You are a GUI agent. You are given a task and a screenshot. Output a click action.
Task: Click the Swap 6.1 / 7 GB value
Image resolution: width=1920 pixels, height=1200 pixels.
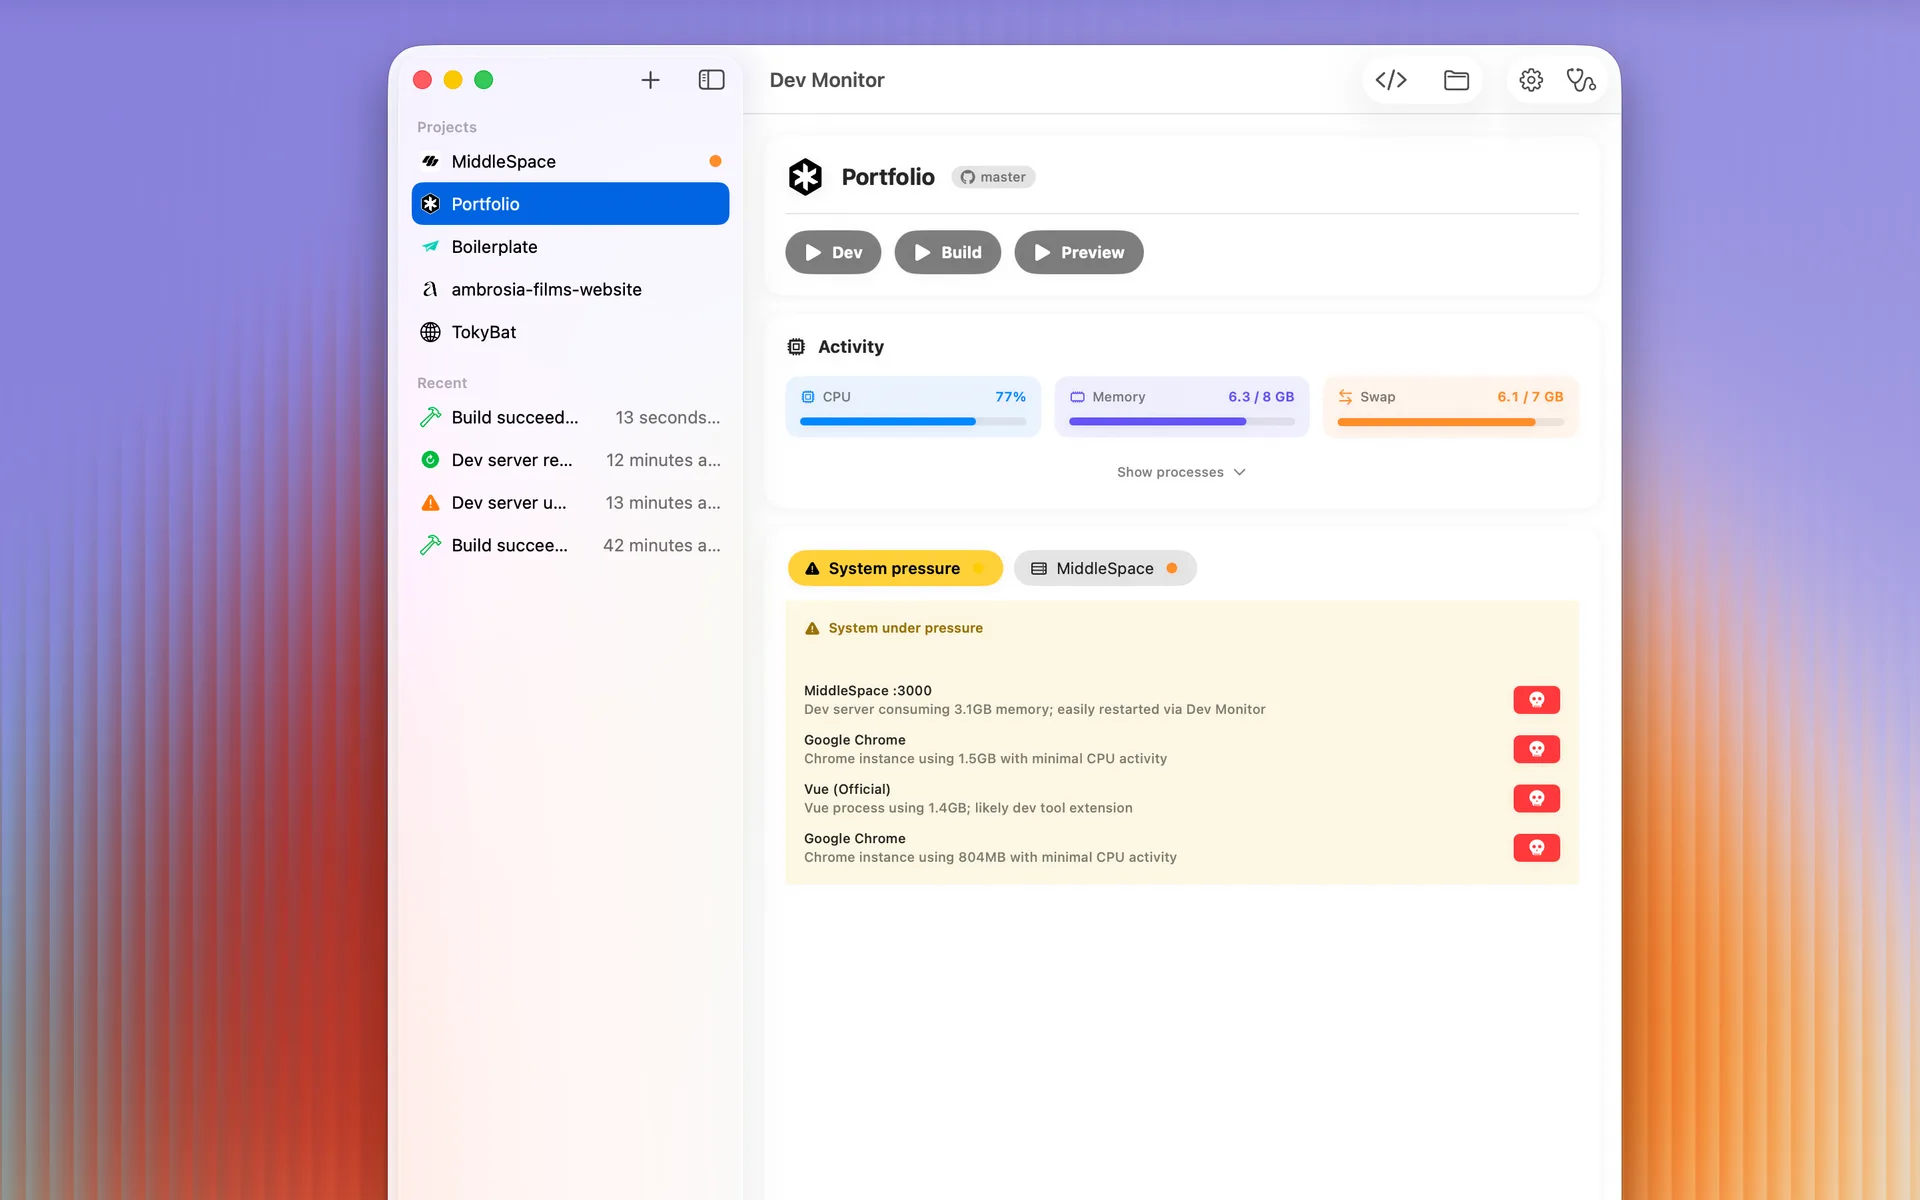coord(1530,397)
